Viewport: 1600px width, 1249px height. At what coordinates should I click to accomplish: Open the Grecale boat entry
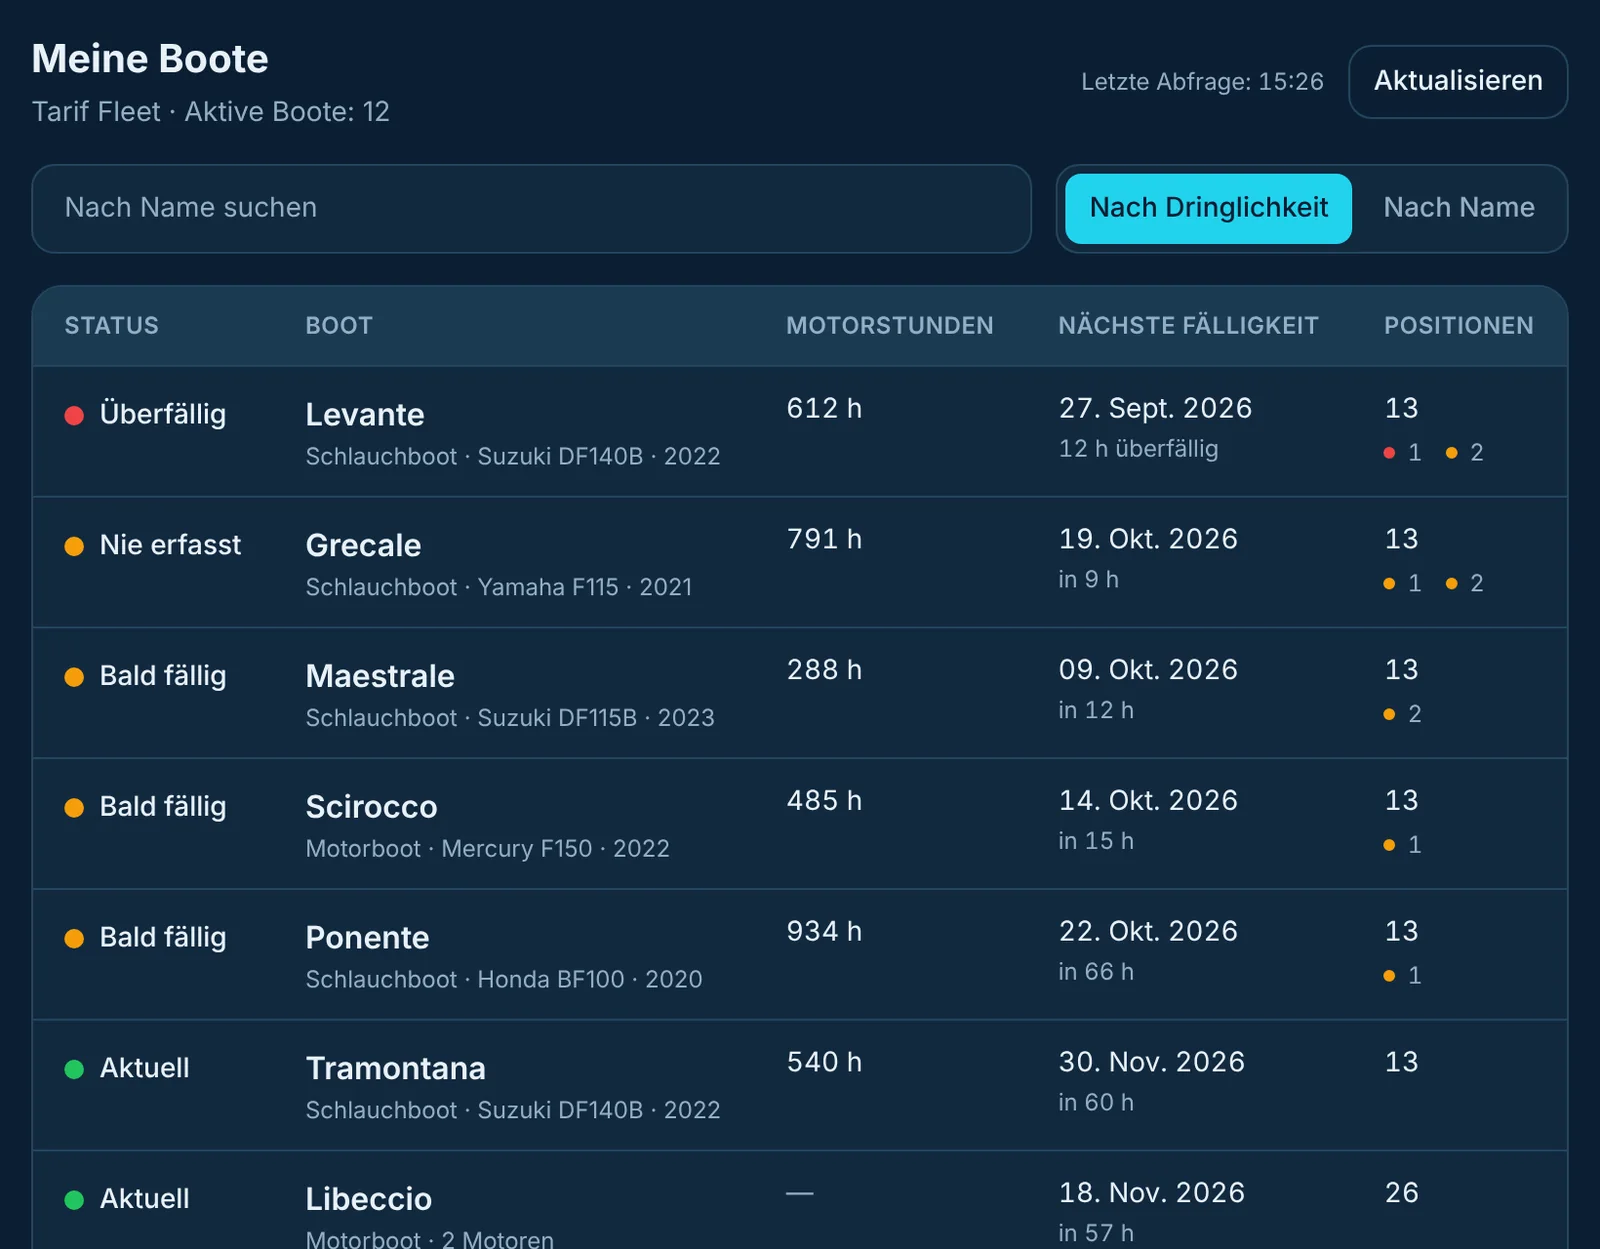pyautogui.click(x=799, y=562)
